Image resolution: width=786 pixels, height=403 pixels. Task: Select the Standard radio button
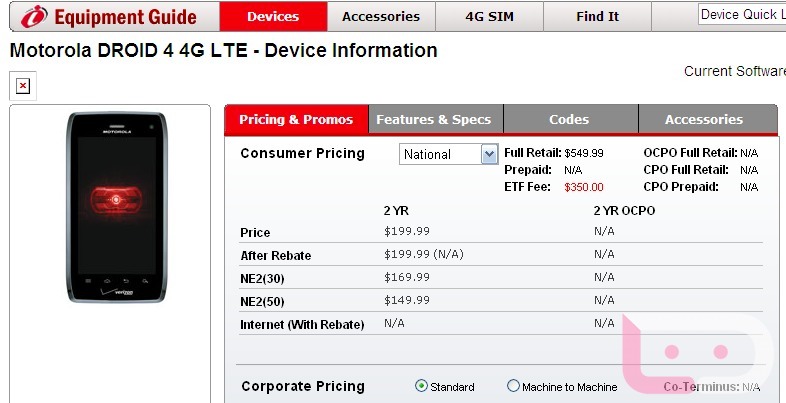421,386
